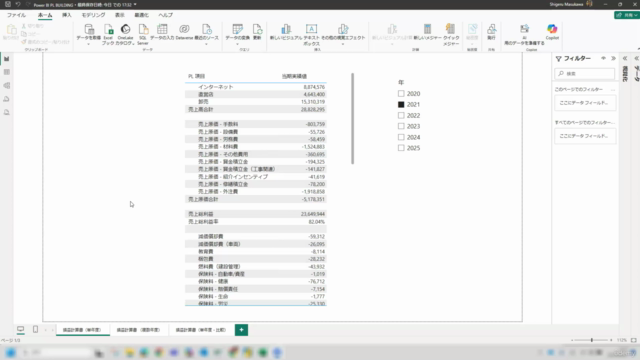640x360 pixels.
Task: Check the 2025 year slicer box
Action: (x=401, y=148)
